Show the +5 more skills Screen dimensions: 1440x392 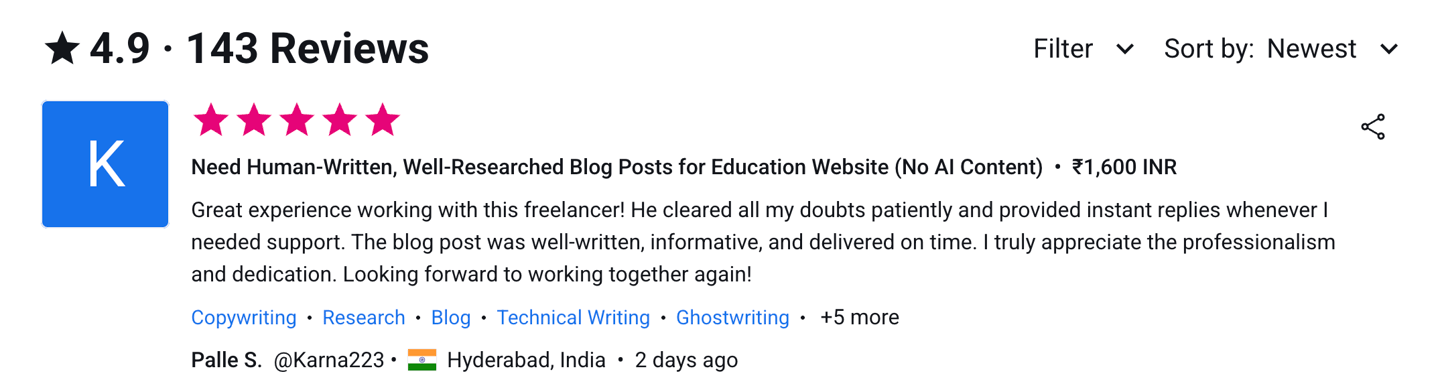859,317
